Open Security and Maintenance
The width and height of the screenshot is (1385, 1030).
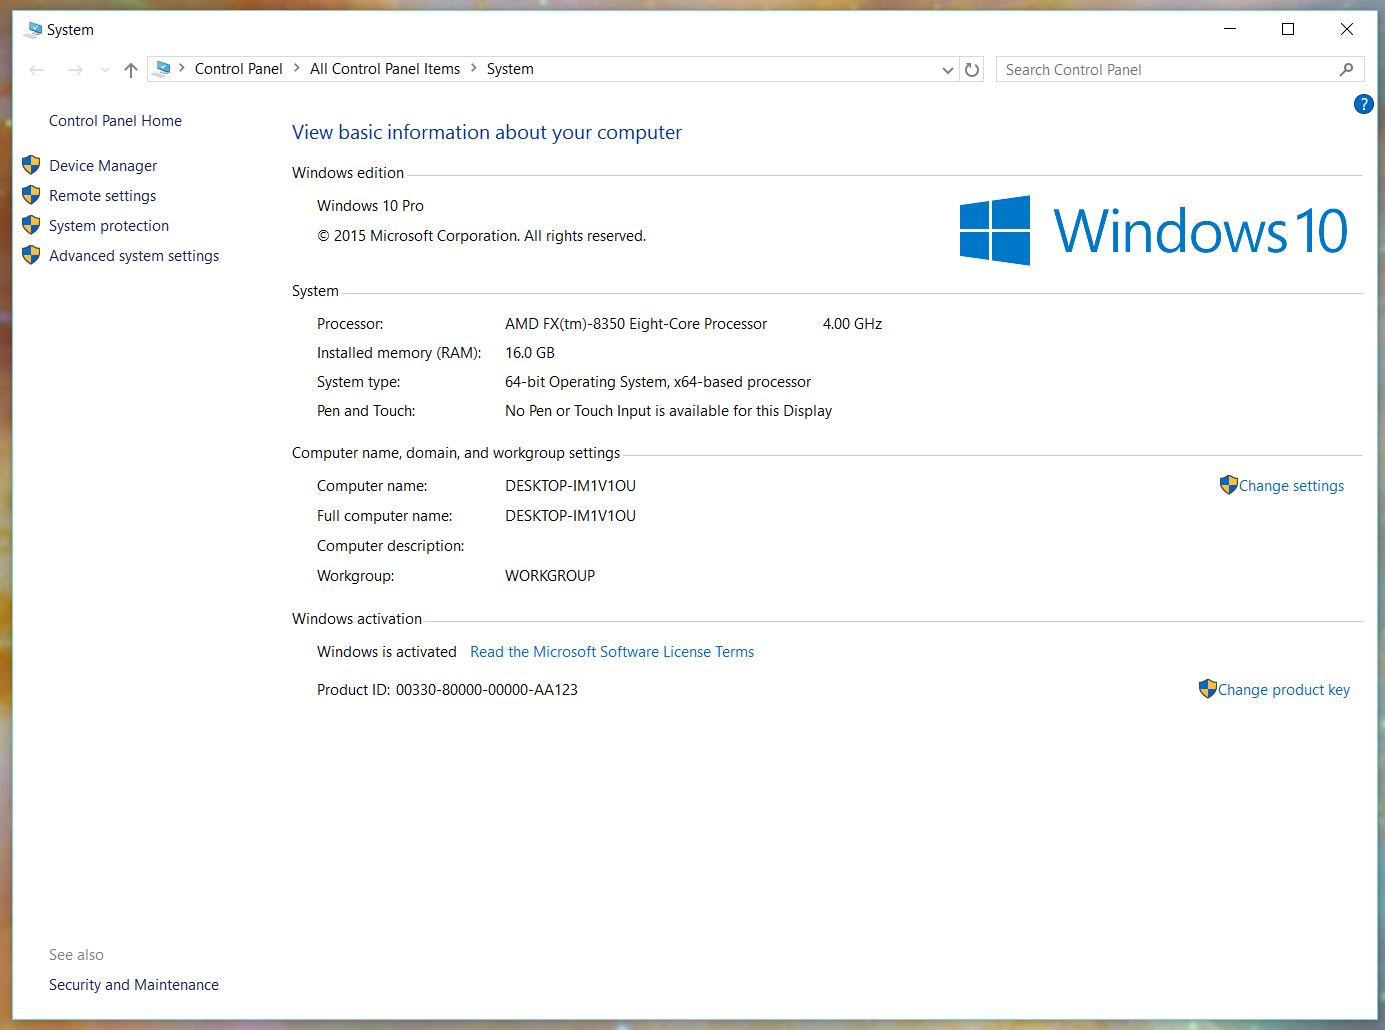point(134,985)
